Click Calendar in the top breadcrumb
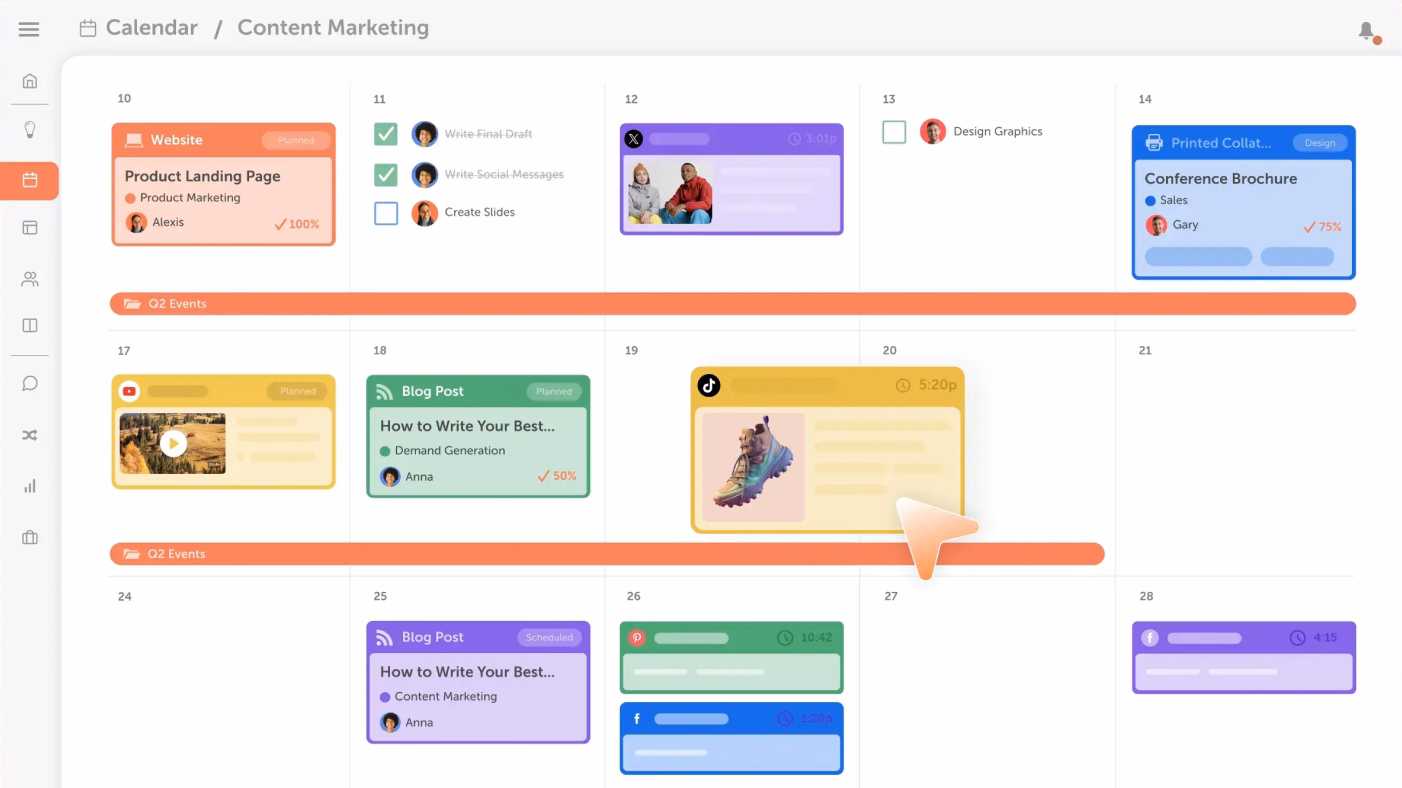Screen dimensions: 1402x788 click(x=152, y=27)
